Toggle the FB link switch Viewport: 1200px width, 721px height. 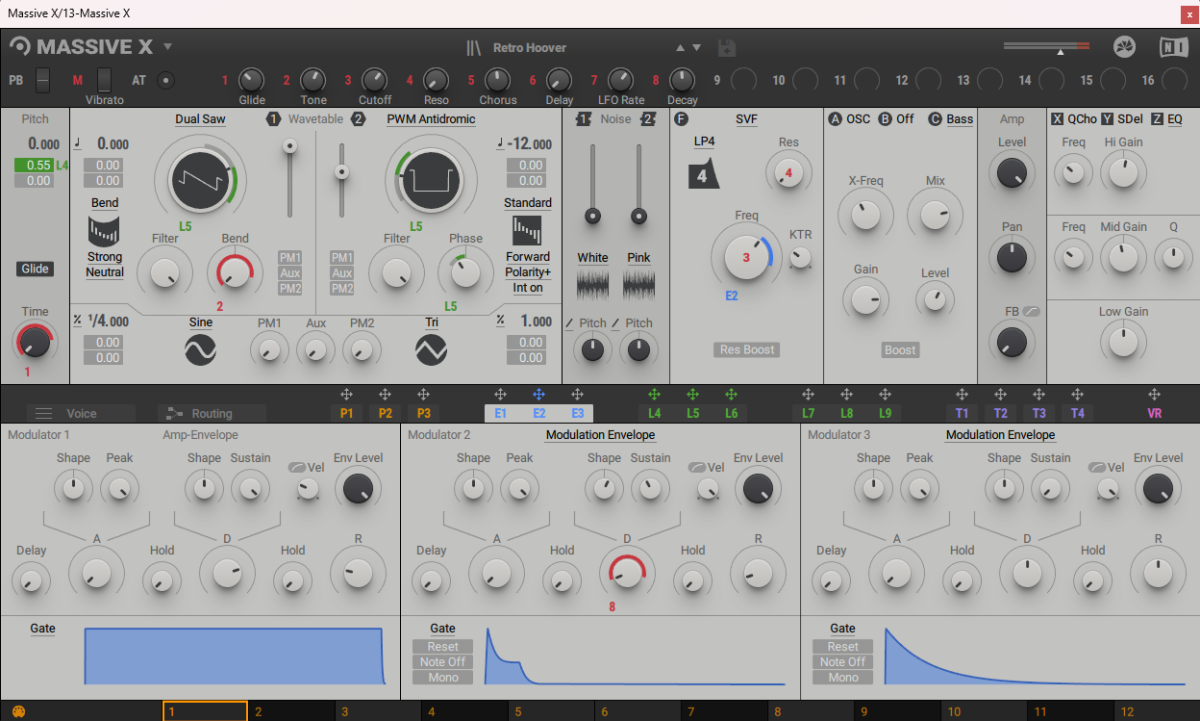click(x=1031, y=312)
